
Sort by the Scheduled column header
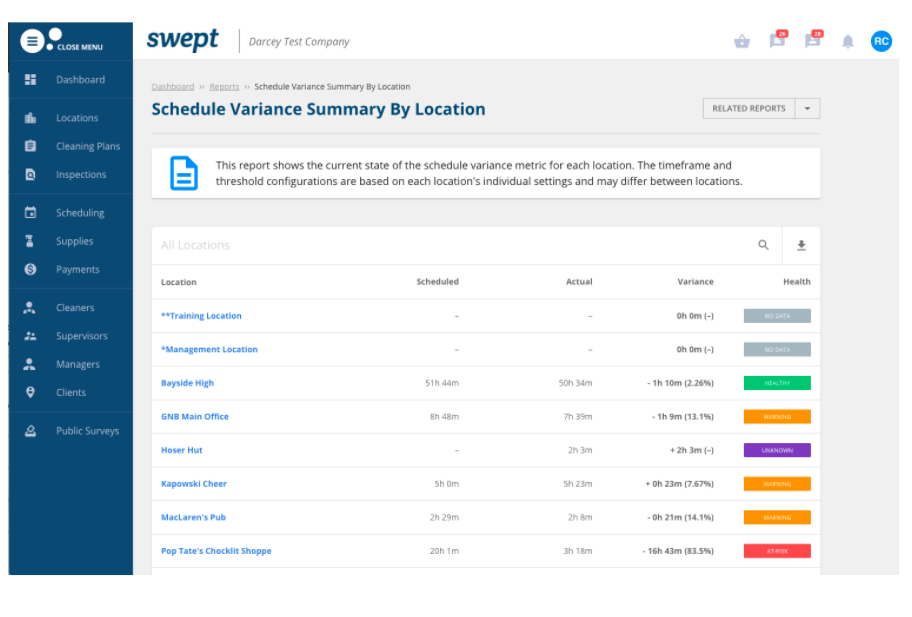[437, 281]
